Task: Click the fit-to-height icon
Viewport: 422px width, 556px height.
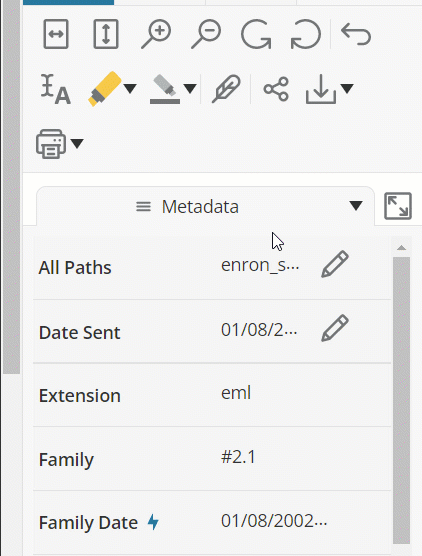Action: pos(106,34)
